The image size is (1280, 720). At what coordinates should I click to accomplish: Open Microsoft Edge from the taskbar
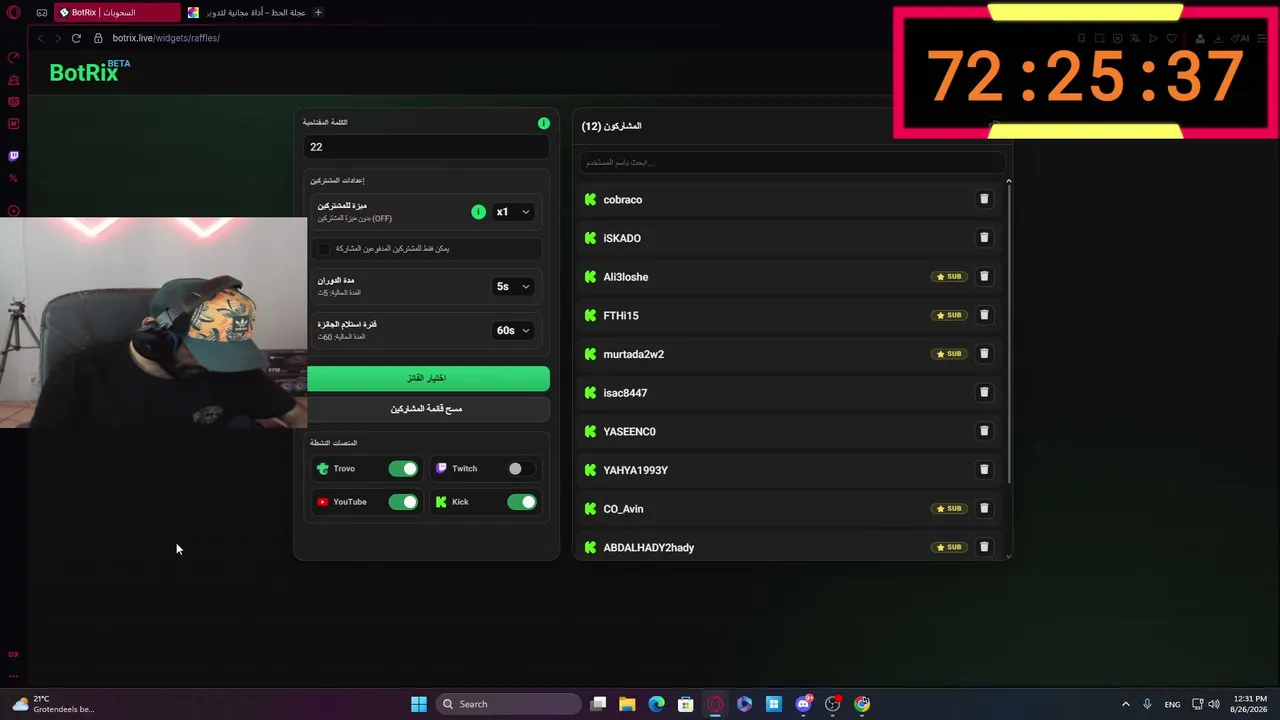tap(656, 704)
